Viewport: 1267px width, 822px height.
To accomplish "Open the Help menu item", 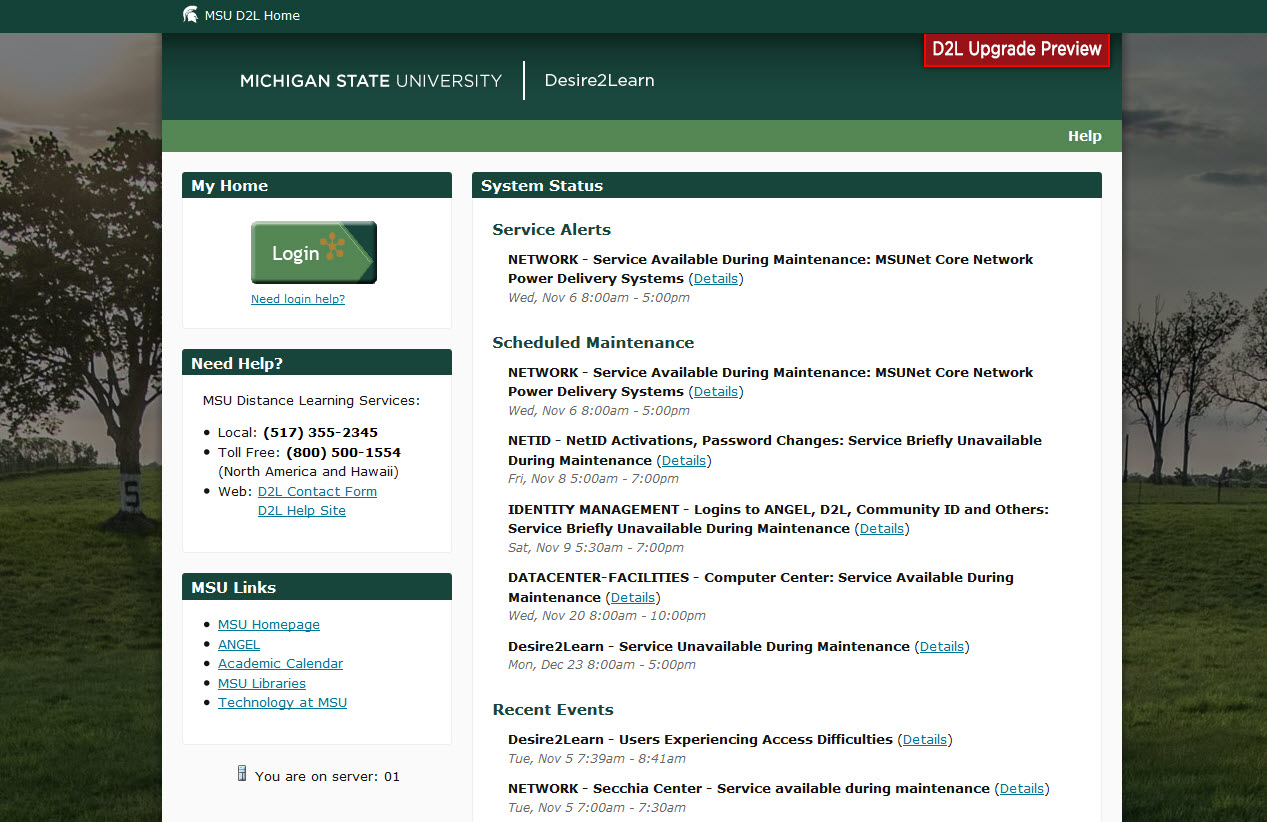I will tap(1084, 135).
